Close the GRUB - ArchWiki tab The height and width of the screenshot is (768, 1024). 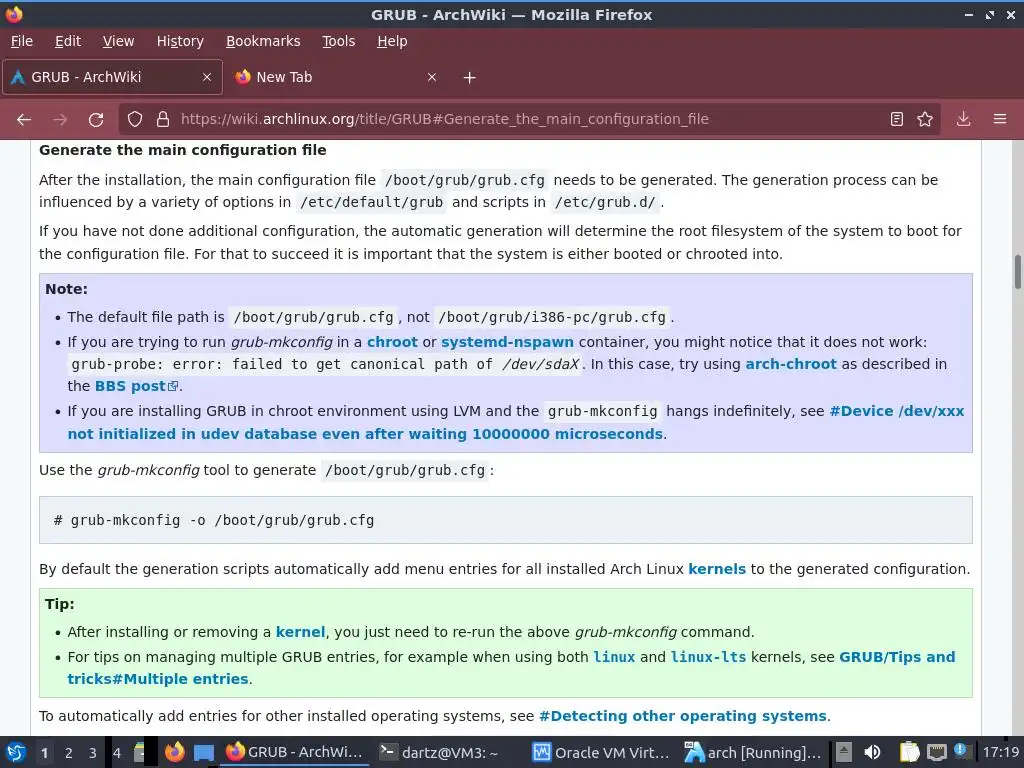pyautogui.click(x=207, y=77)
